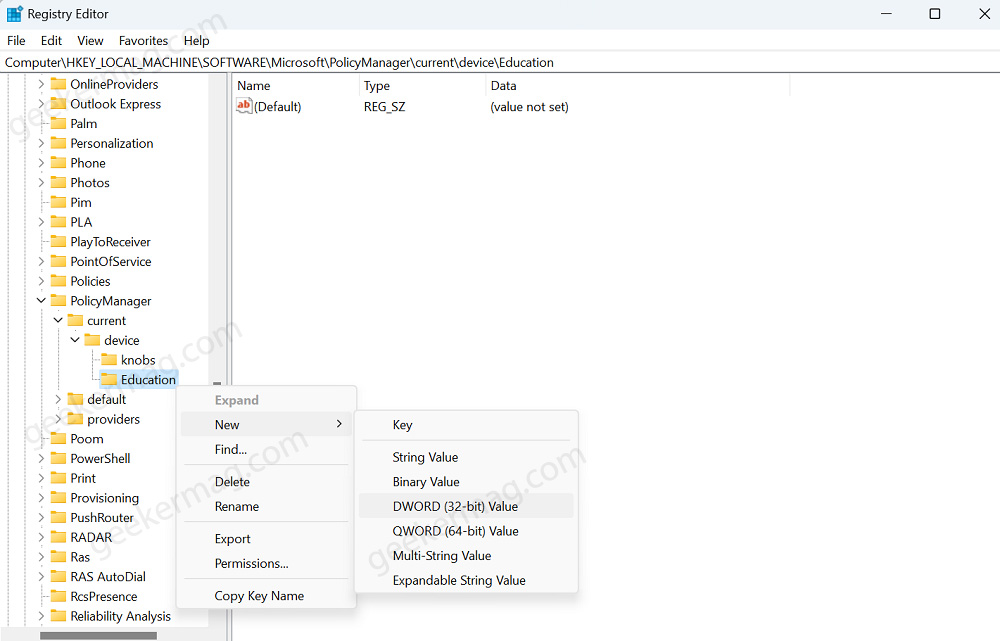This screenshot has height=641, width=1000.
Task: Select the PolicyManager folder icon
Action: point(59,300)
